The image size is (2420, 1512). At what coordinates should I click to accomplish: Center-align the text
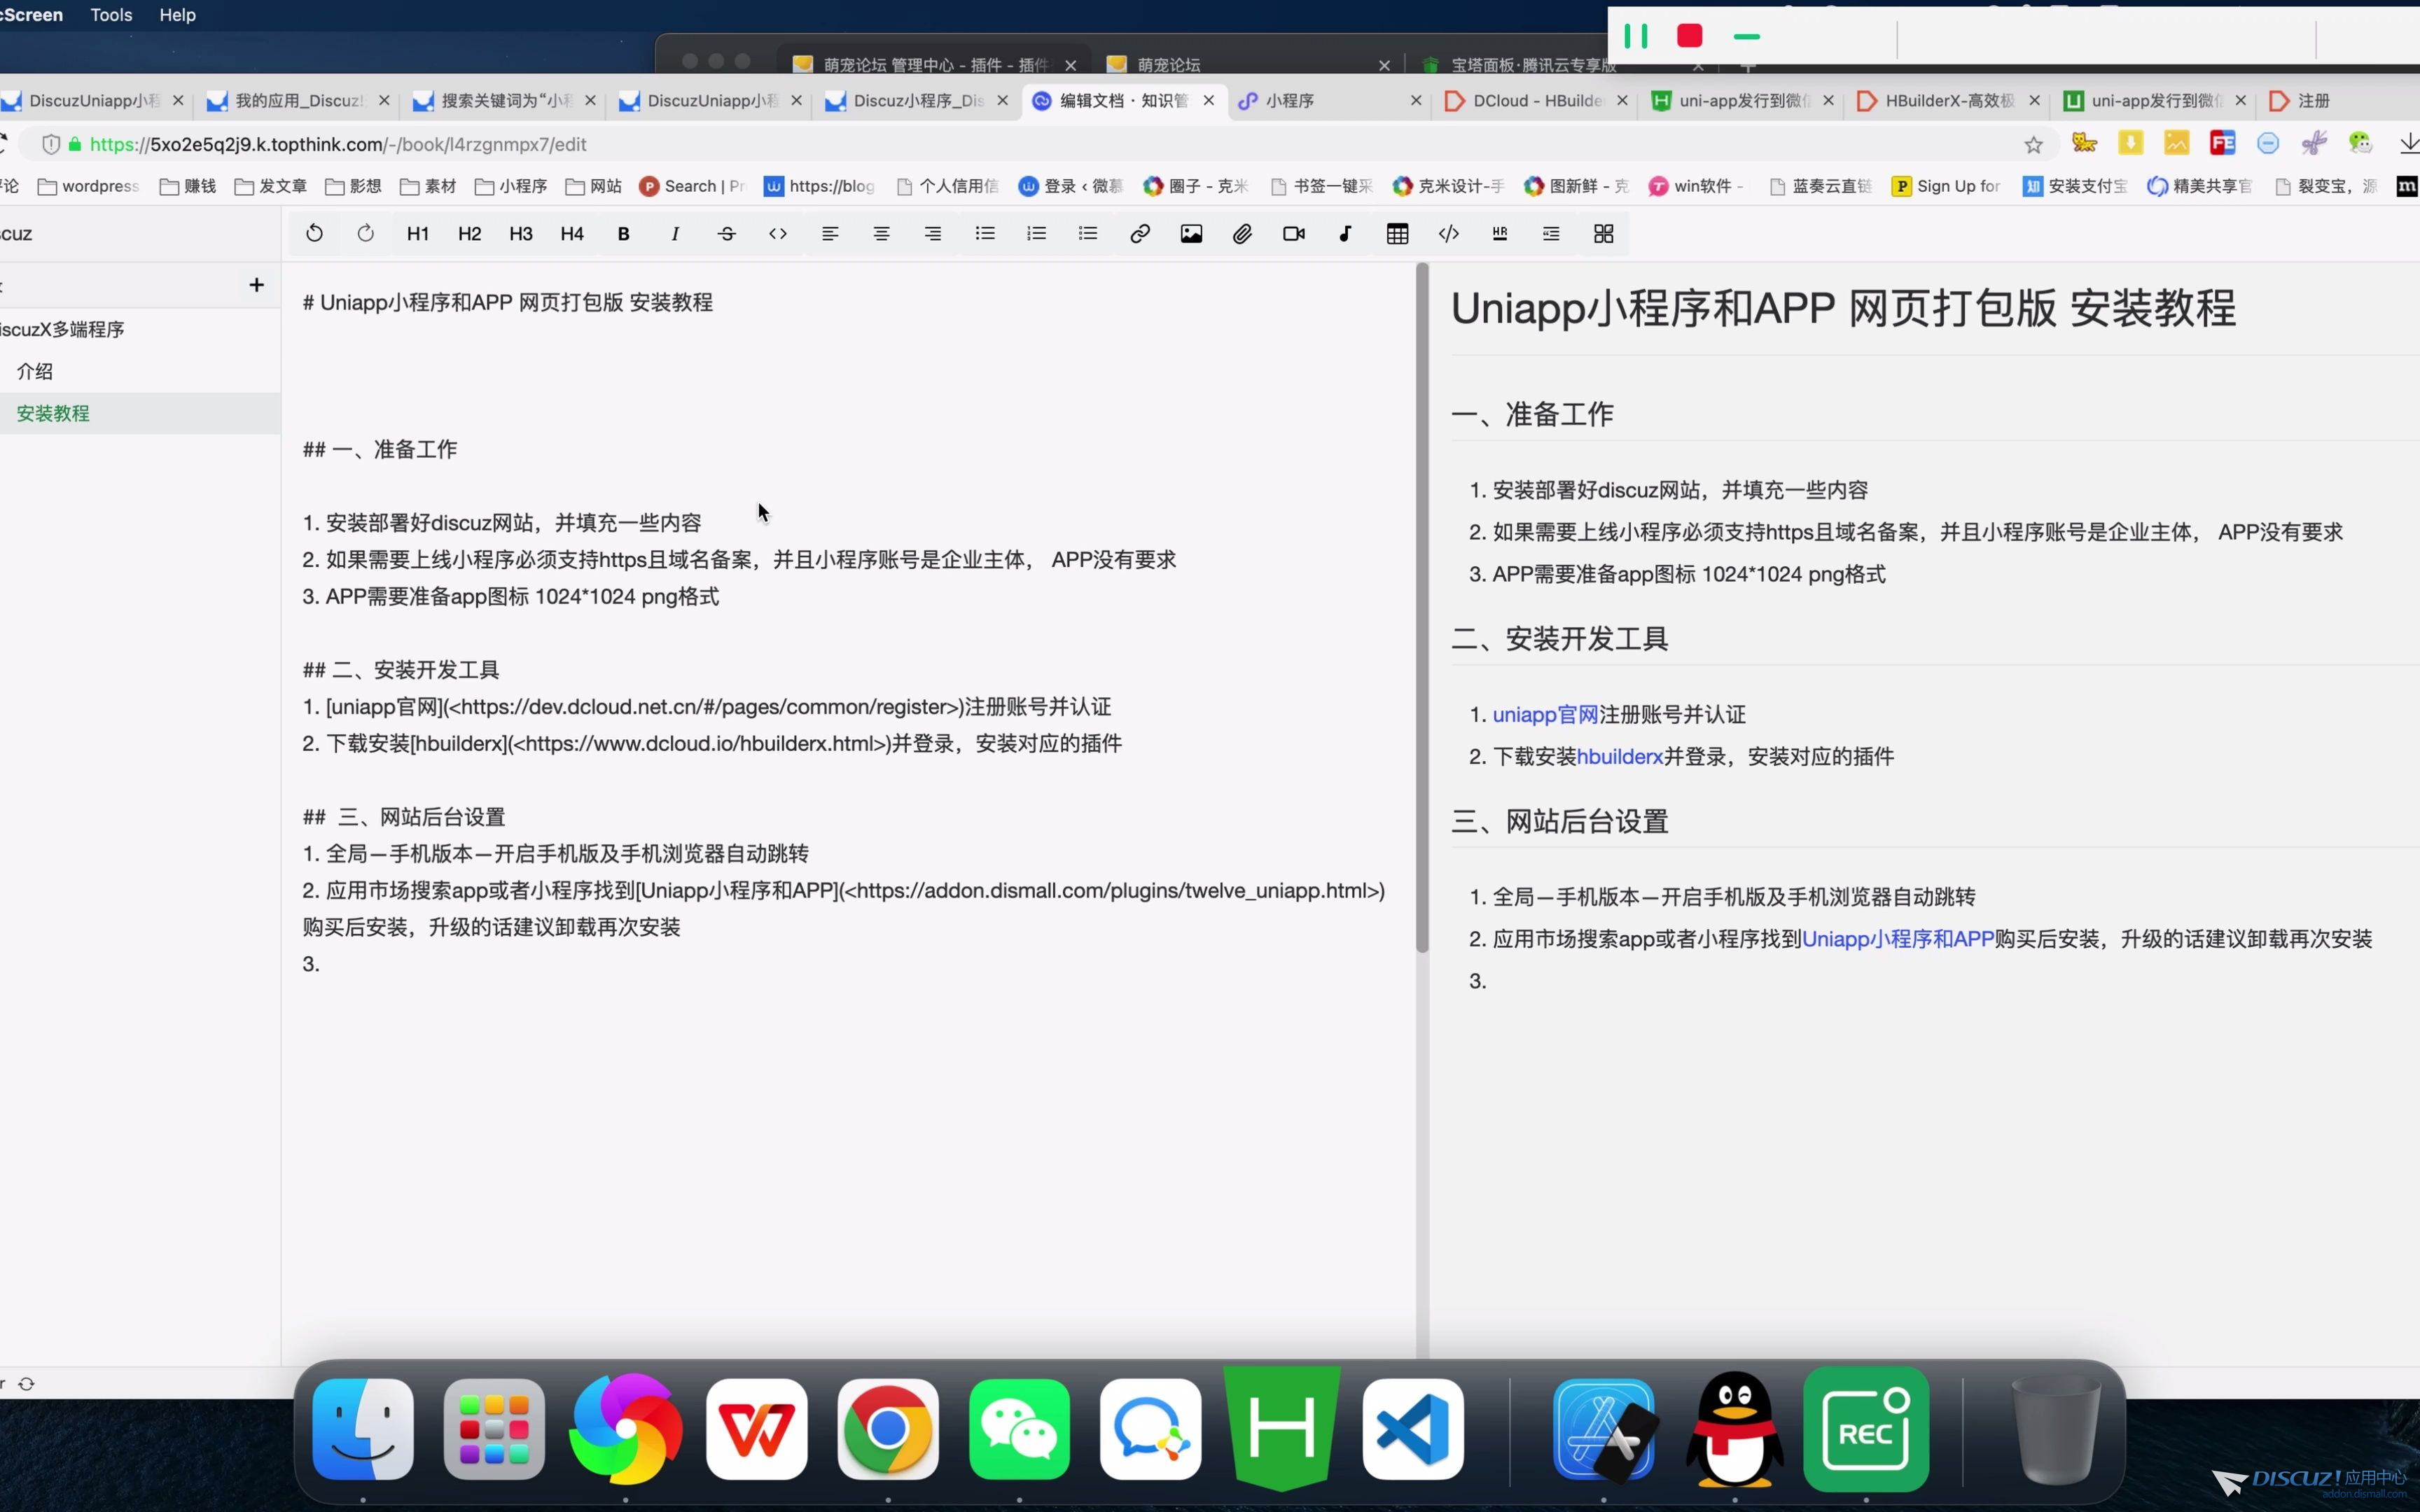[x=881, y=233]
